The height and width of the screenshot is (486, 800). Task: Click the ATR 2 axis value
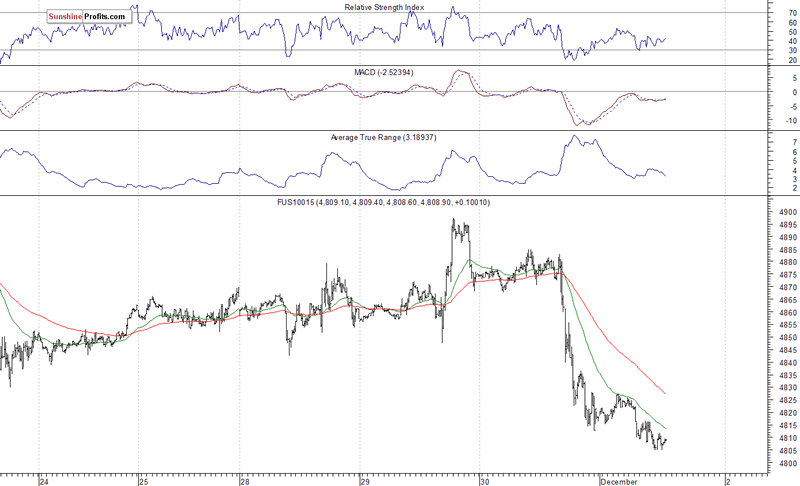794,188
